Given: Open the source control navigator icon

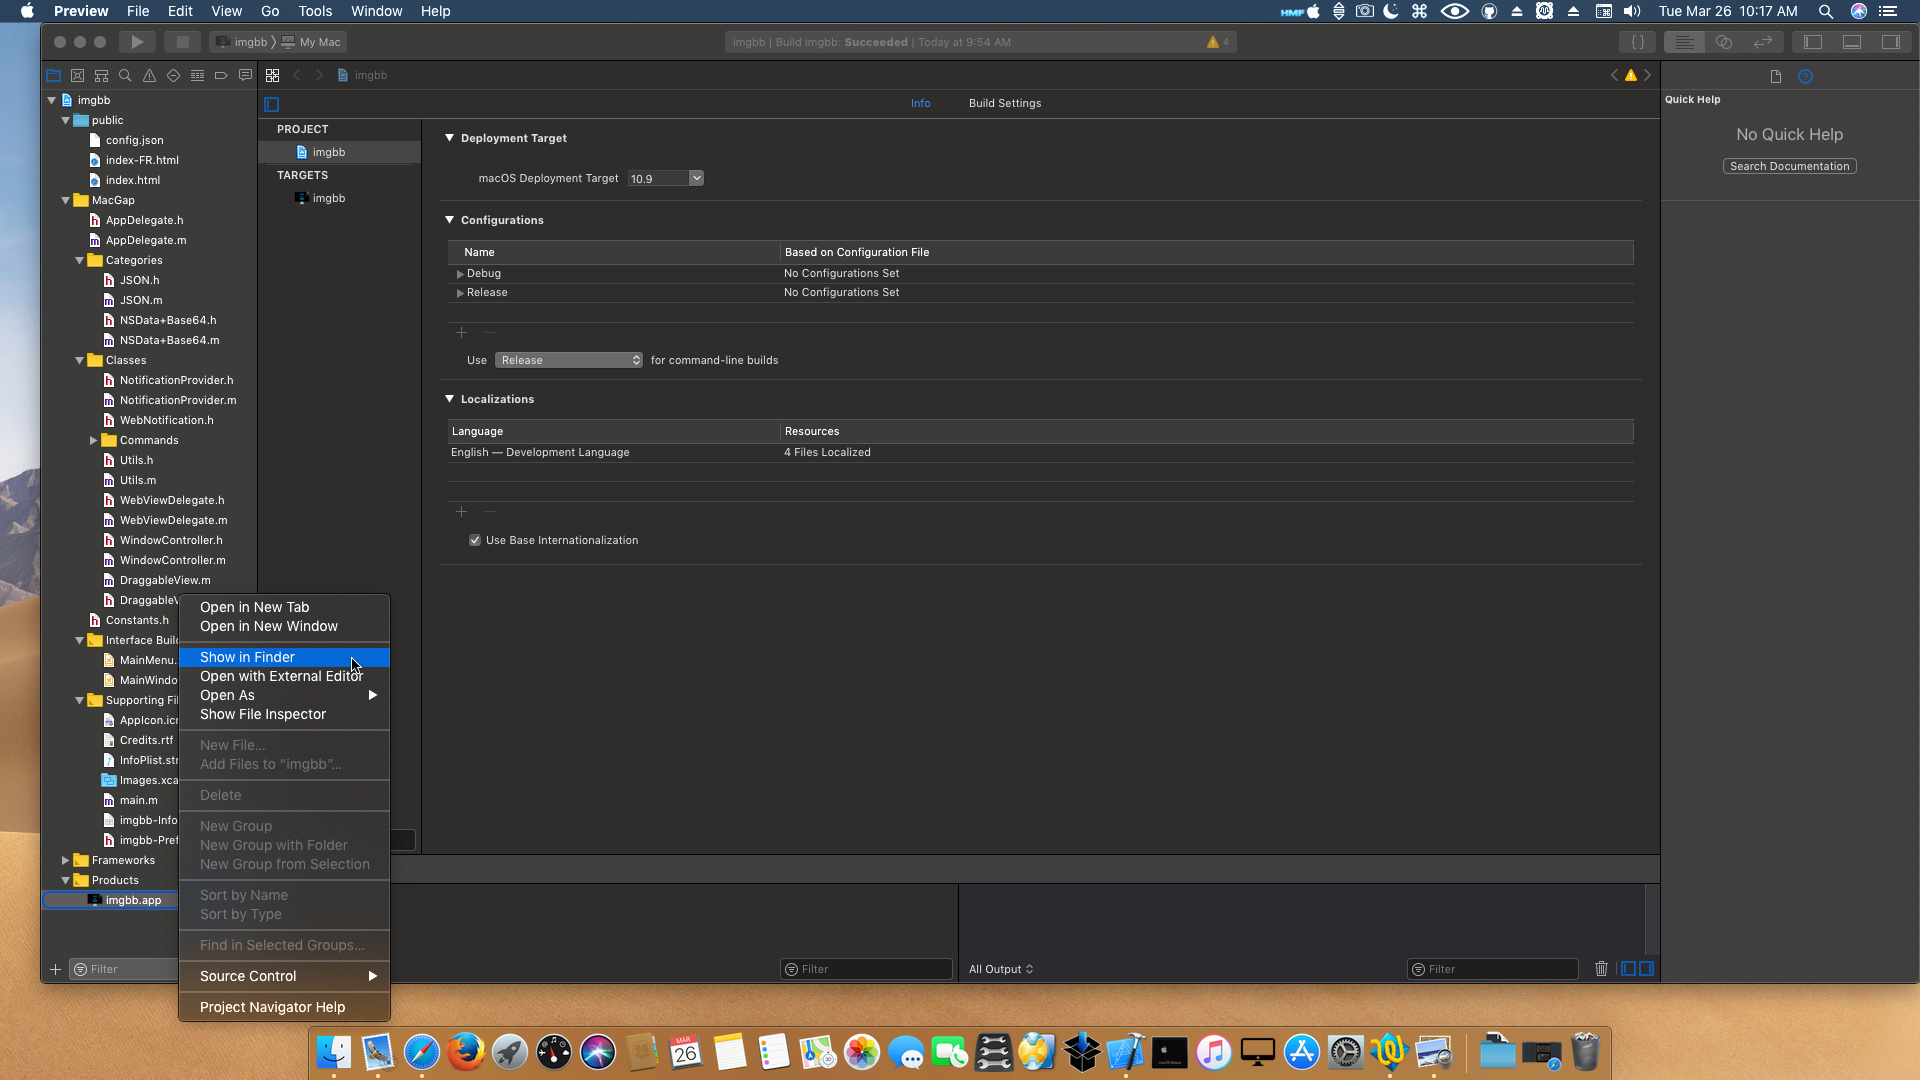Looking at the screenshot, I should coord(77,75).
